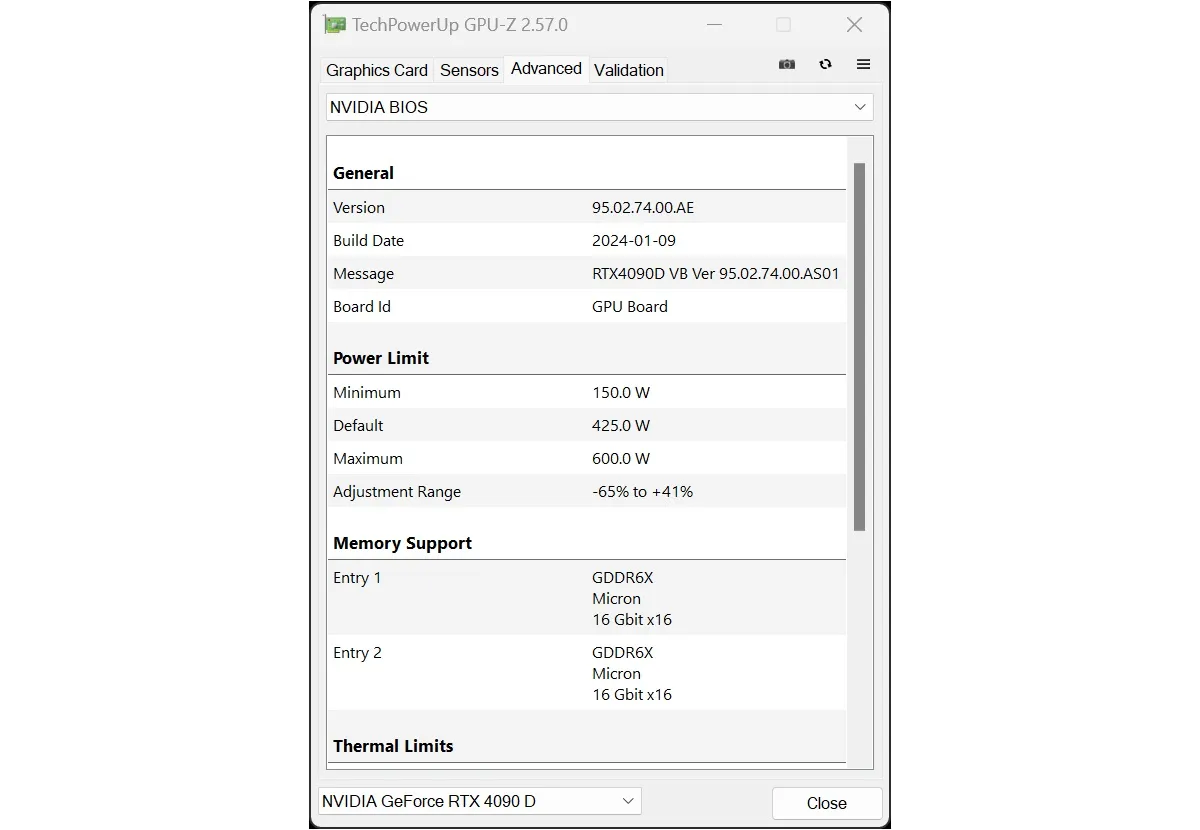Click the GPU-Z app icon in title bar
The image size is (1200, 830).
(334, 25)
